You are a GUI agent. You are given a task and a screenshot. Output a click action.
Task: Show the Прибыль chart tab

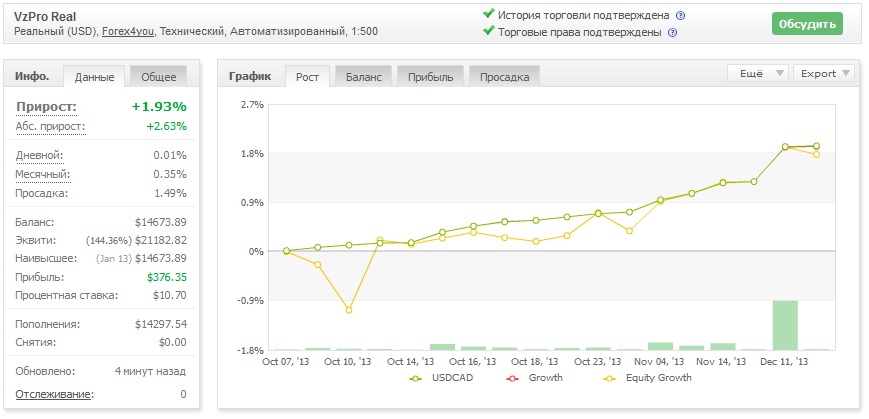pyautogui.click(x=431, y=76)
